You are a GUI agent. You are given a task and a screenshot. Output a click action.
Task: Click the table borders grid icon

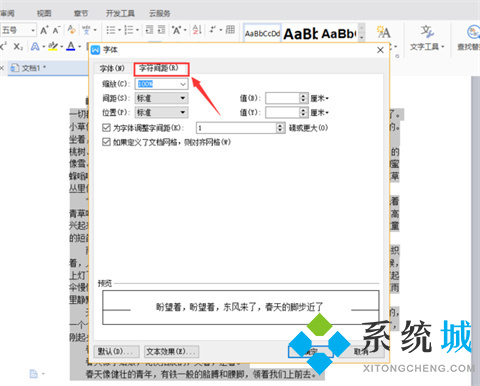[230, 30]
